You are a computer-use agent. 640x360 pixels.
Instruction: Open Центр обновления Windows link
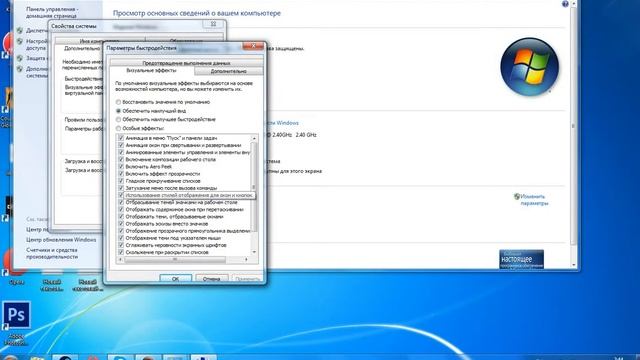click(x=61, y=240)
